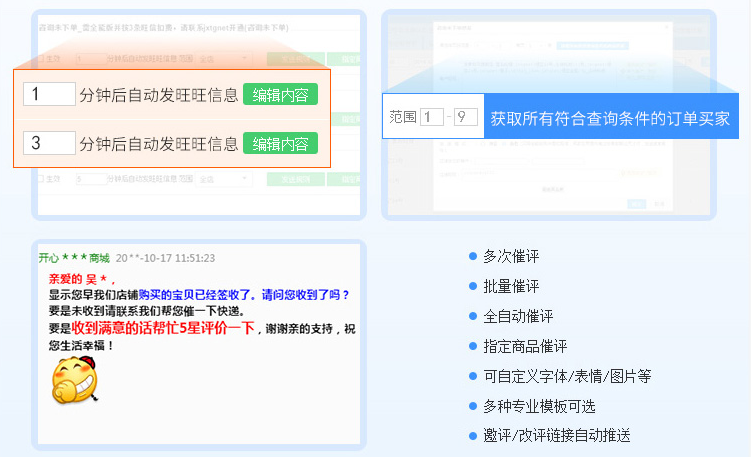Viewport: 751px width, 457px height.
Task: Click the bullet item 批量催评
Action: click(x=511, y=286)
